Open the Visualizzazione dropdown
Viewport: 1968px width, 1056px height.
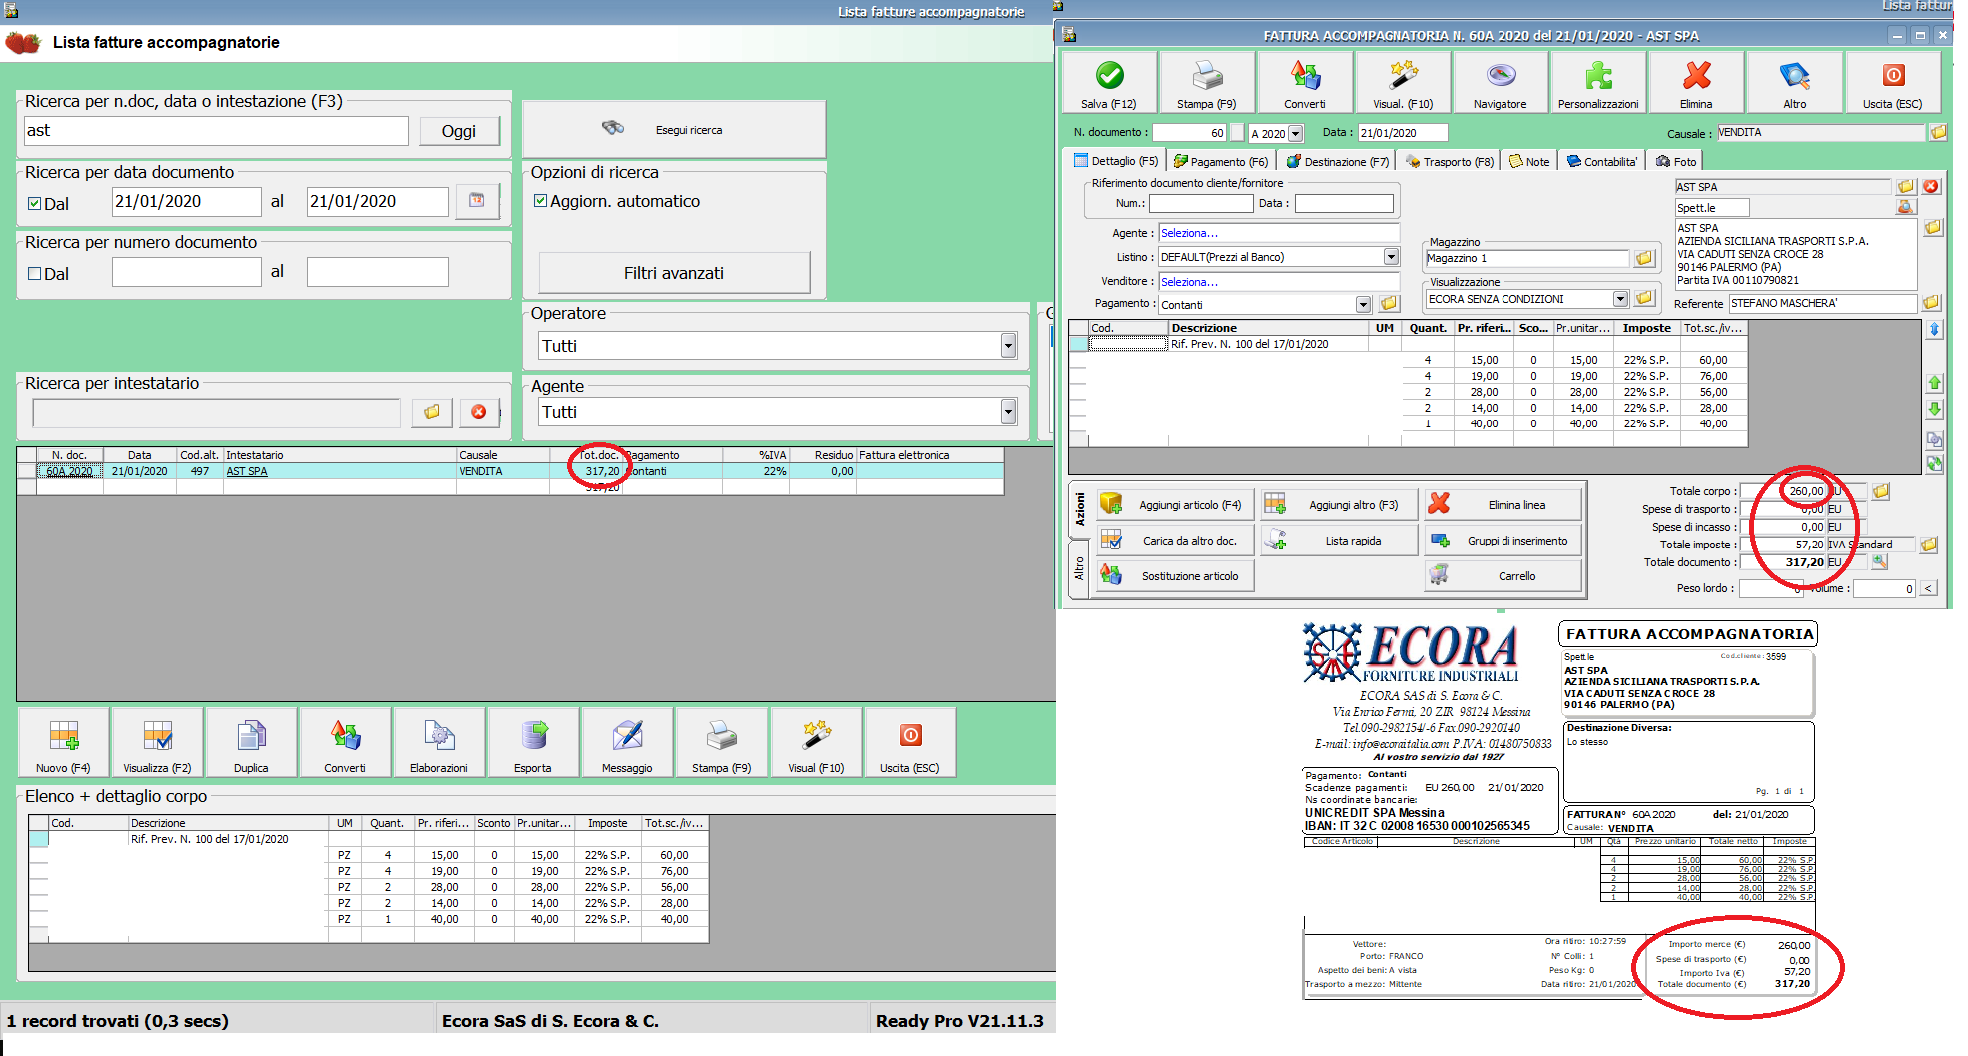point(1620,299)
